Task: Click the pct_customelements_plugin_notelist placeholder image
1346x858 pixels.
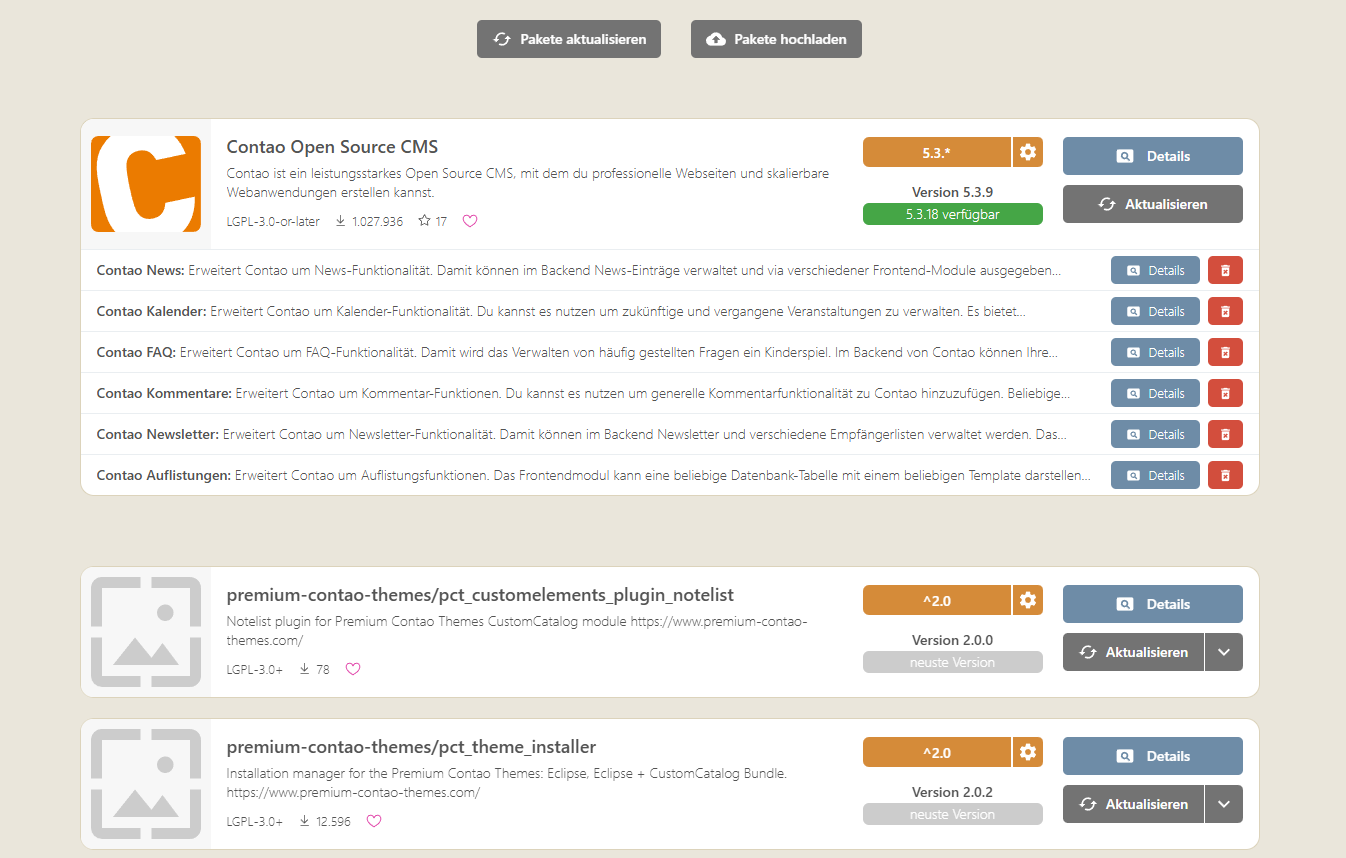Action: [146, 632]
